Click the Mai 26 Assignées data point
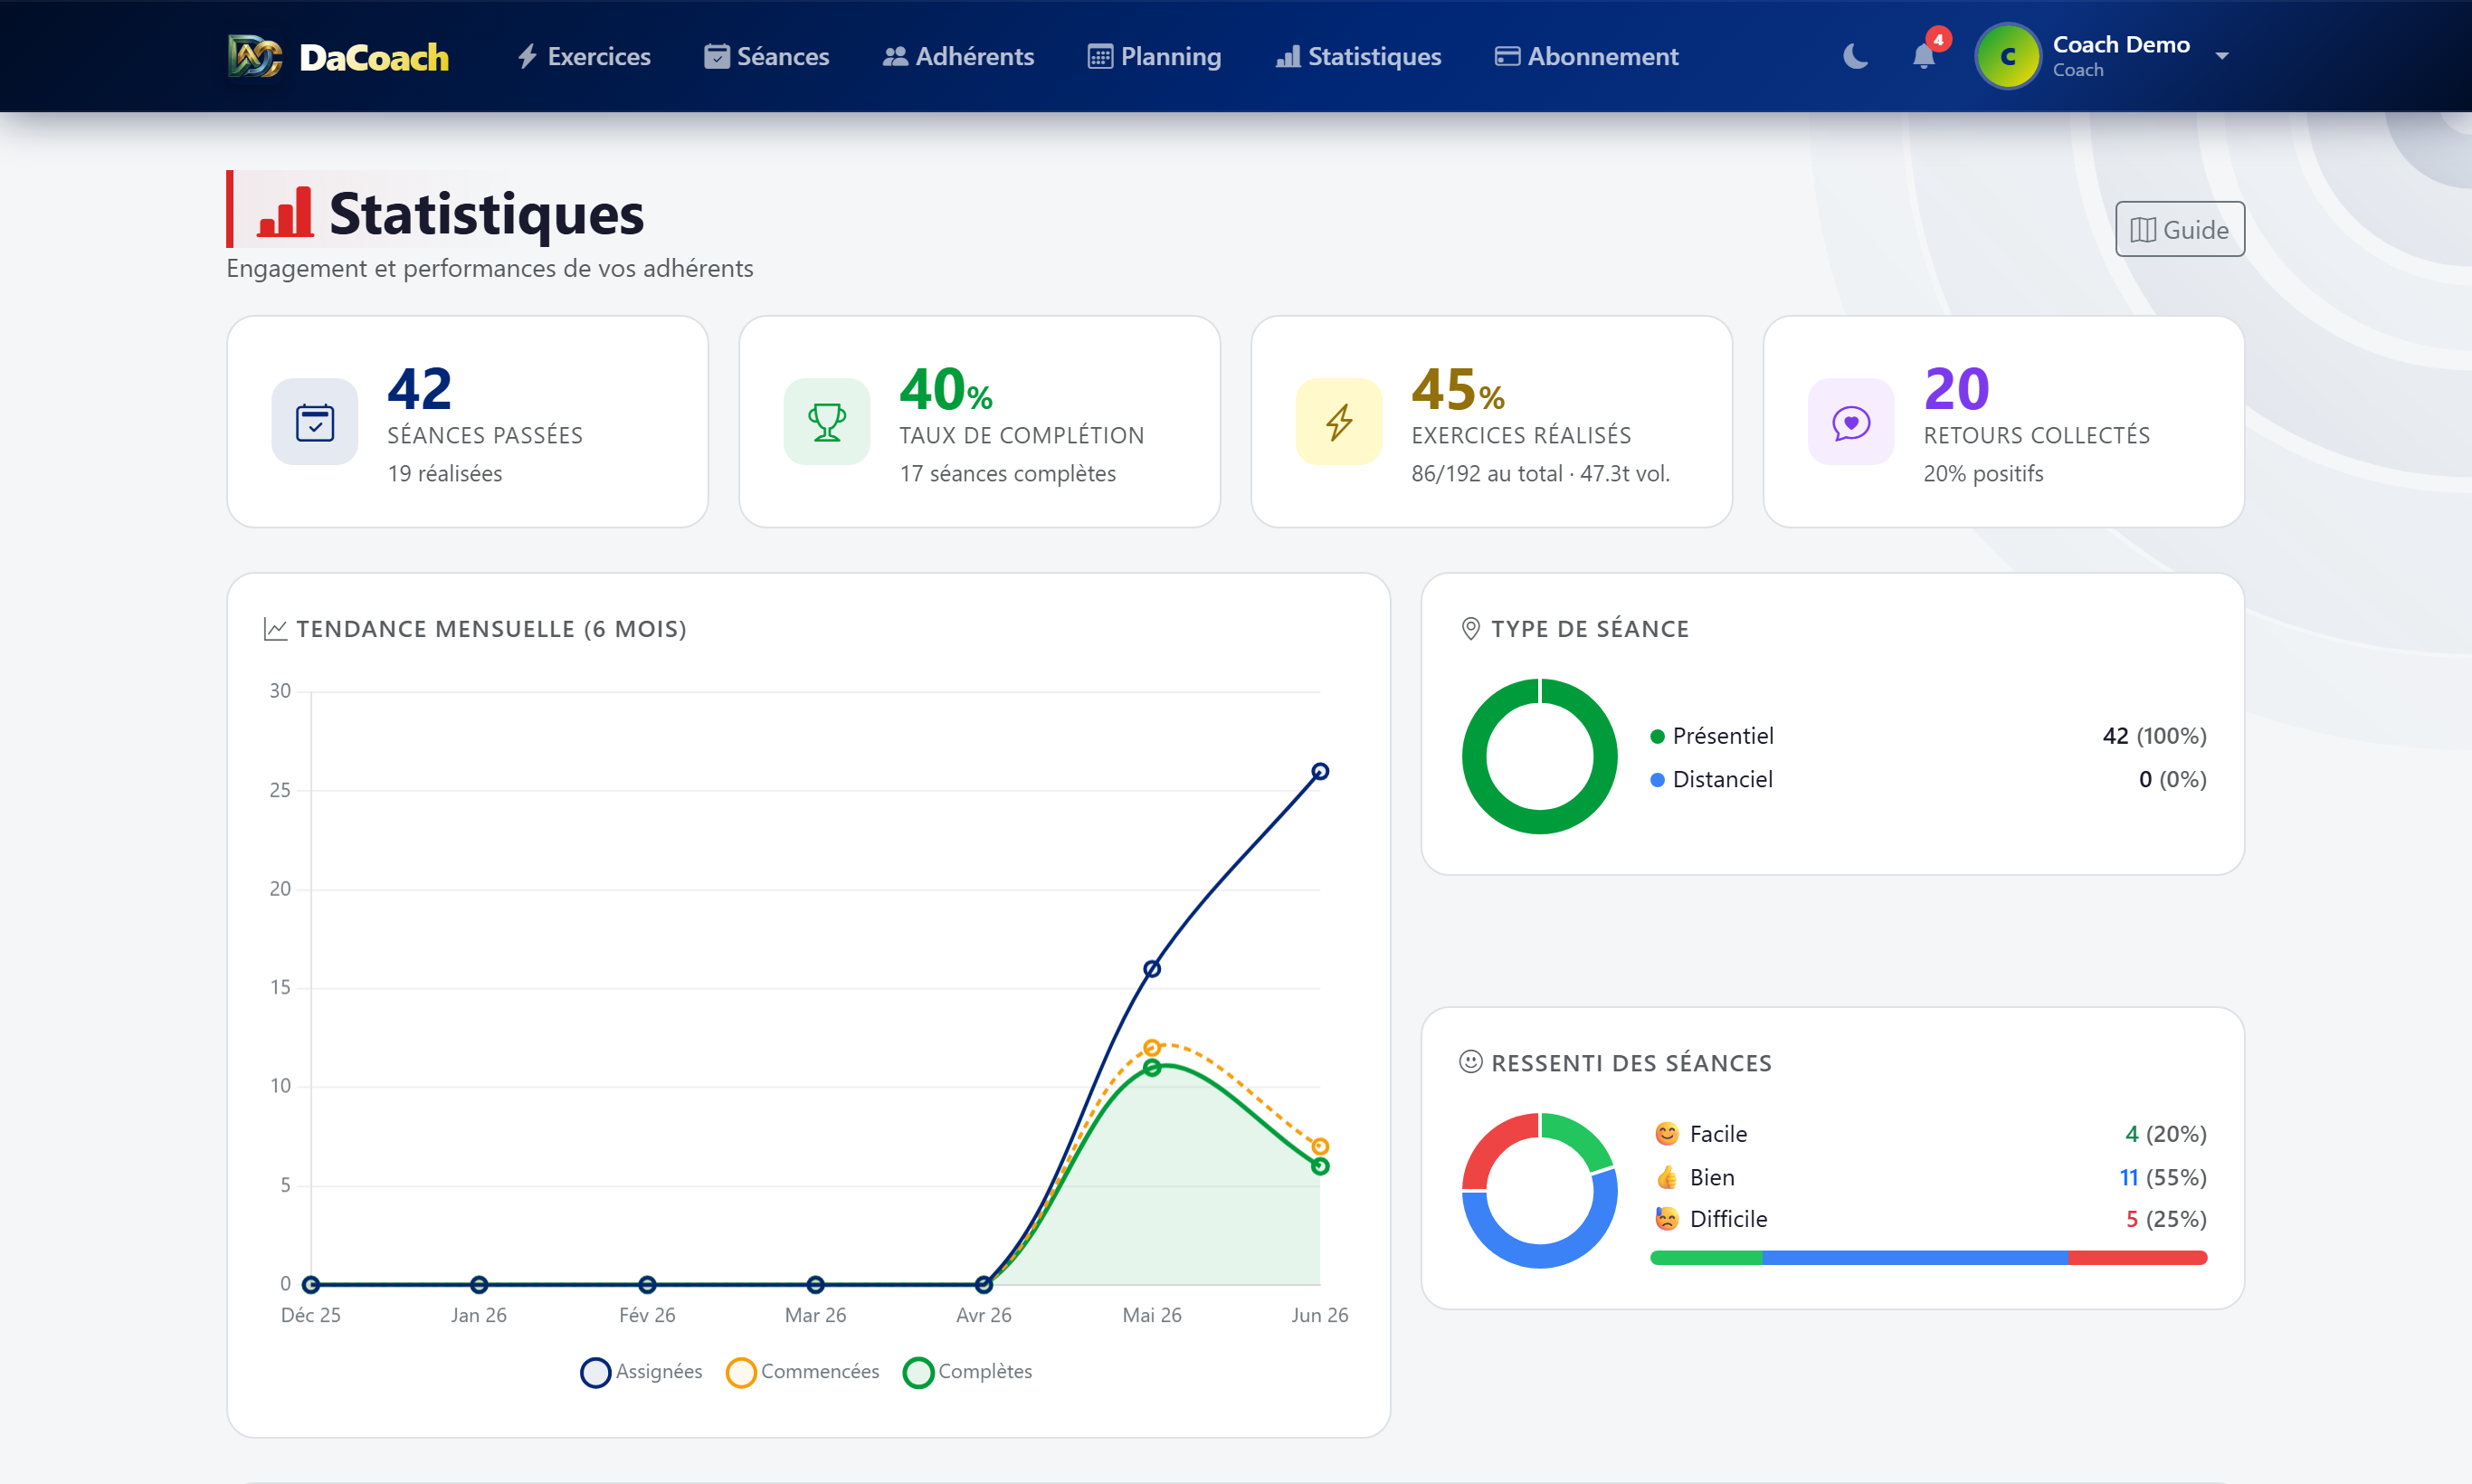 coord(1152,969)
